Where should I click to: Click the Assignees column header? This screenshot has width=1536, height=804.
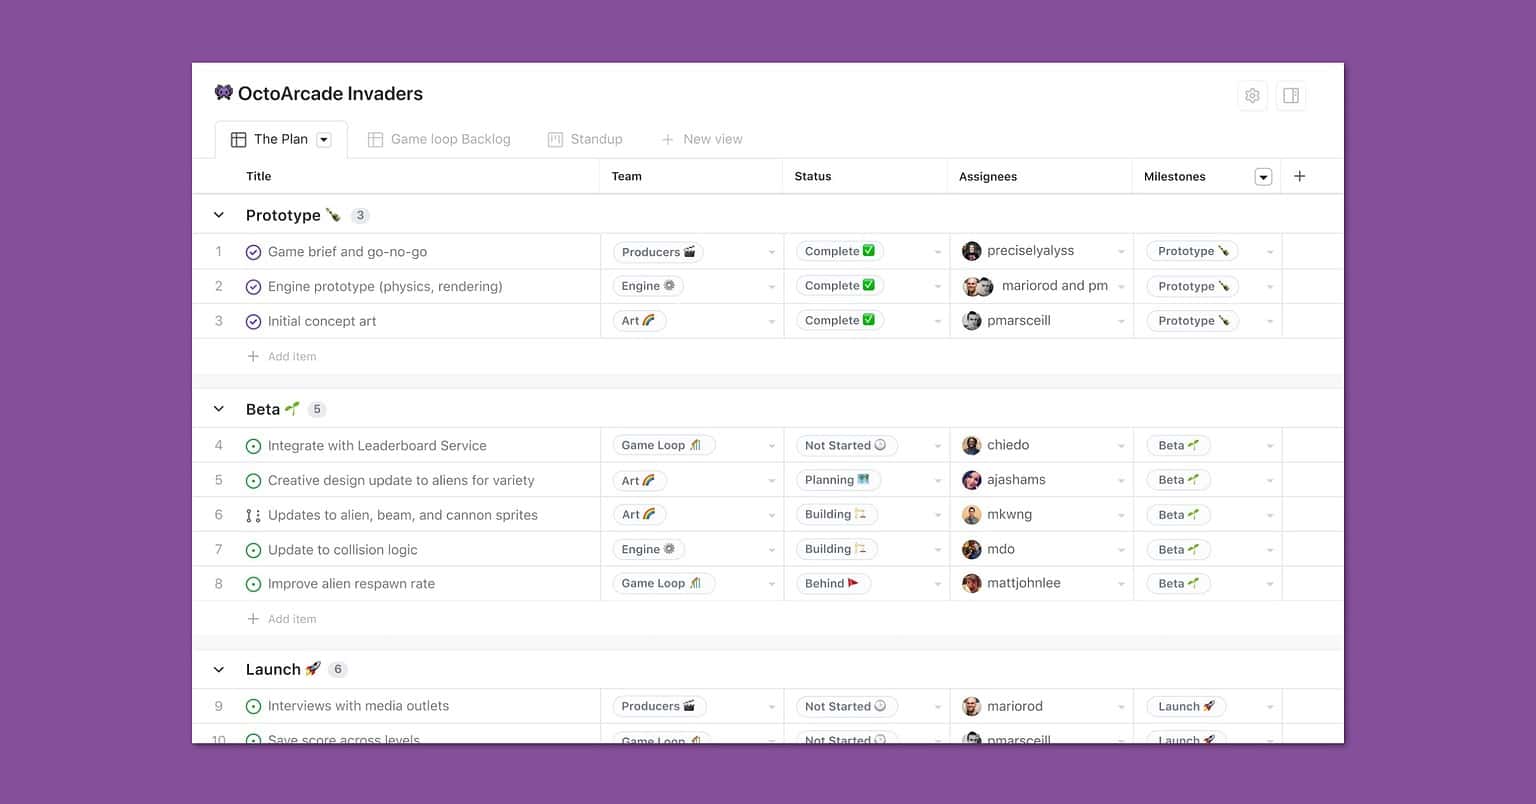pyautogui.click(x=988, y=176)
